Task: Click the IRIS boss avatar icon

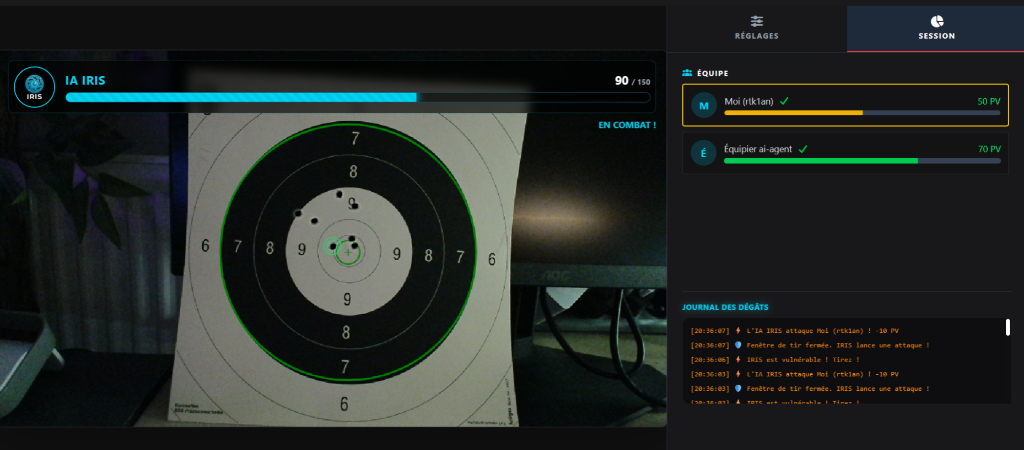Action: pos(34,86)
